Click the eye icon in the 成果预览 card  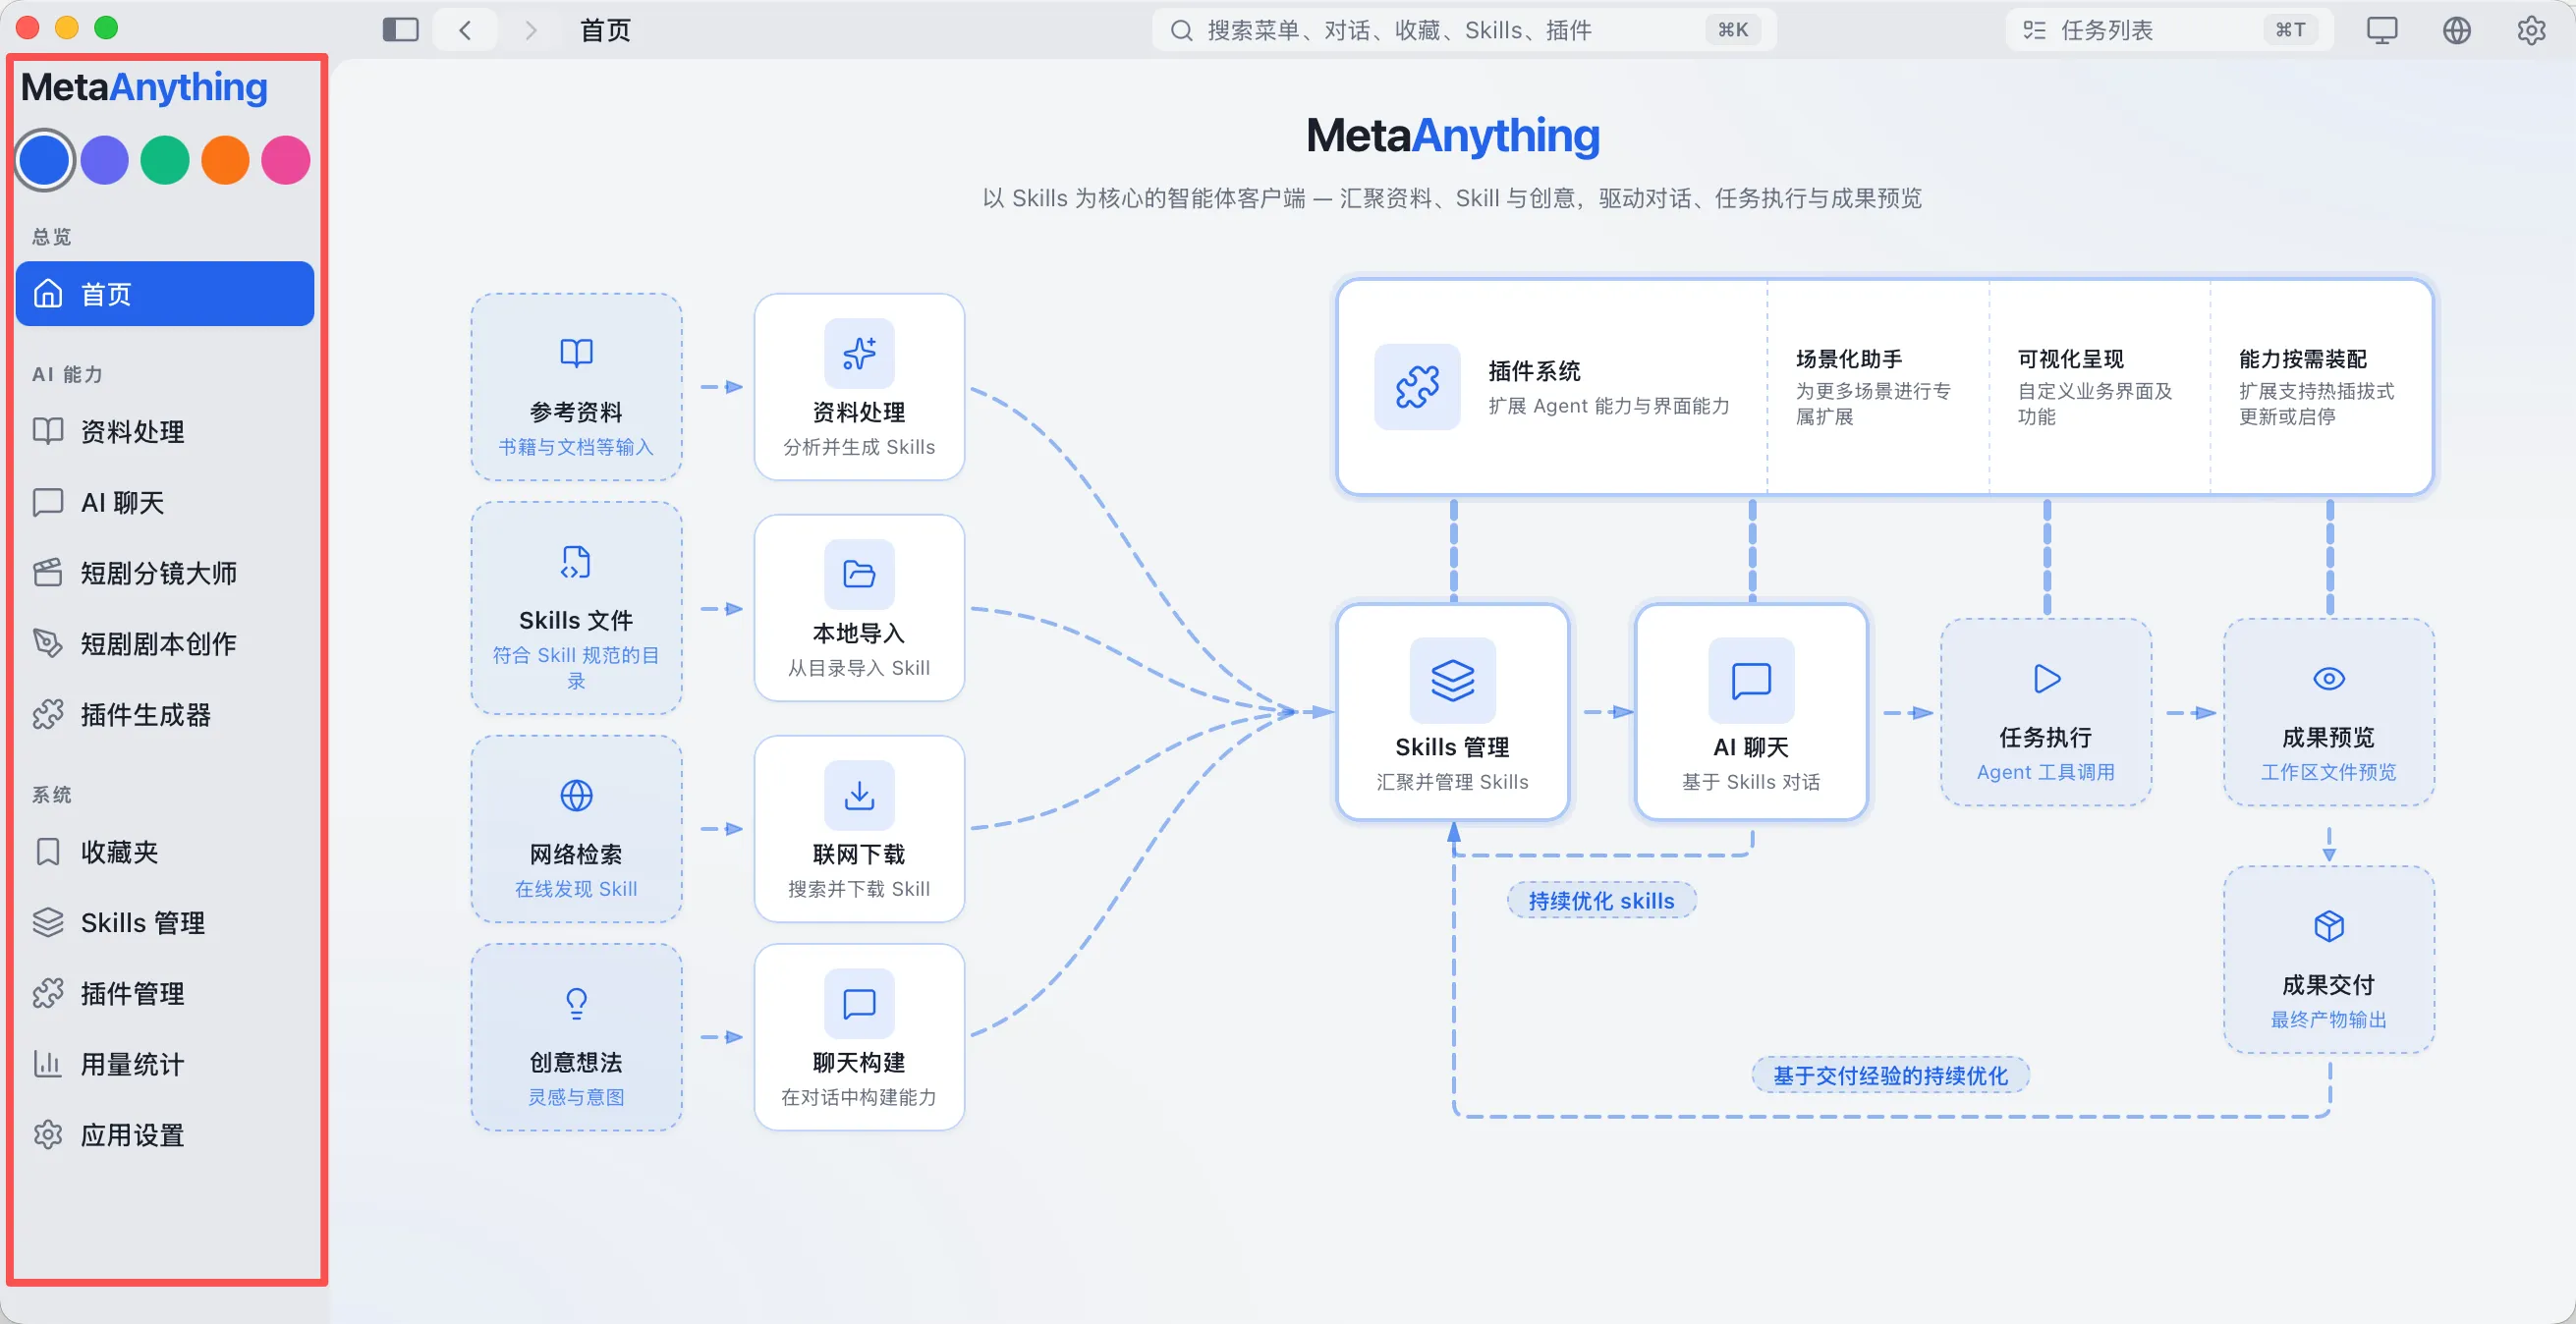coord(2329,679)
